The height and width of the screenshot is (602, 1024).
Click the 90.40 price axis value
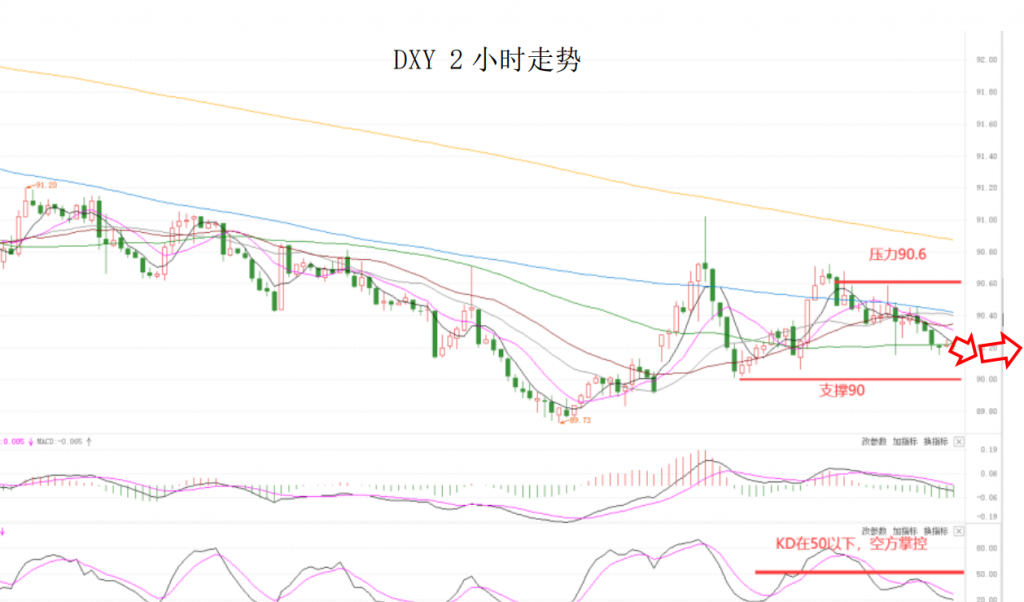[987, 316]
